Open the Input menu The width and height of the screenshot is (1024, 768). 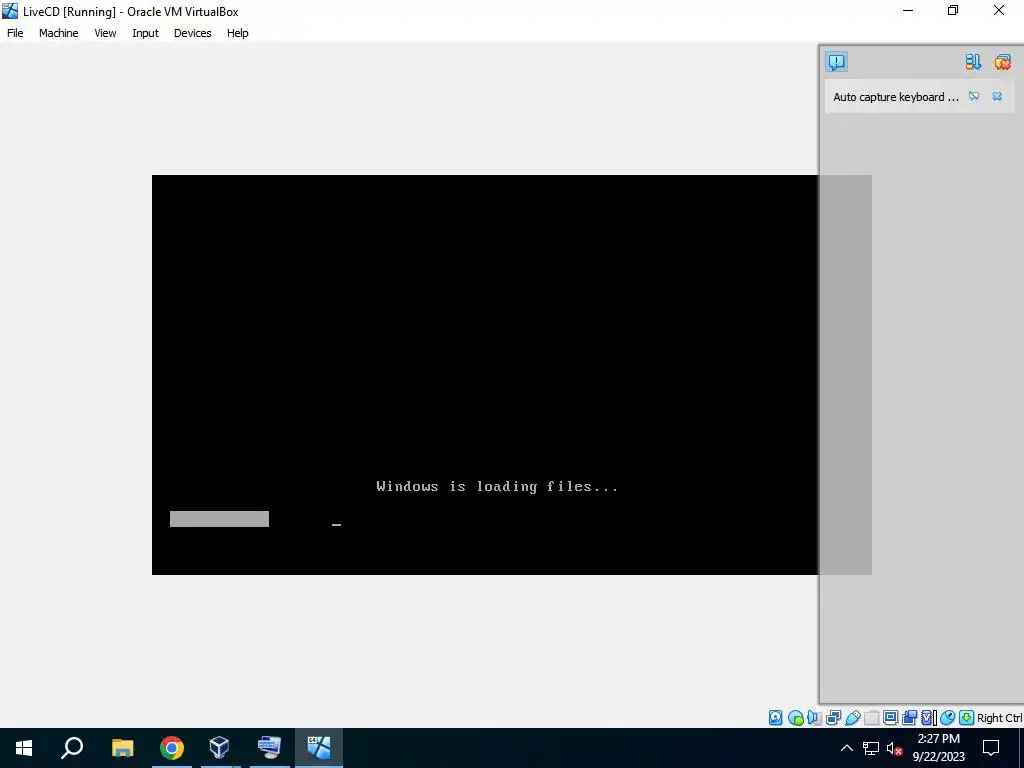[x=145, y=33]
